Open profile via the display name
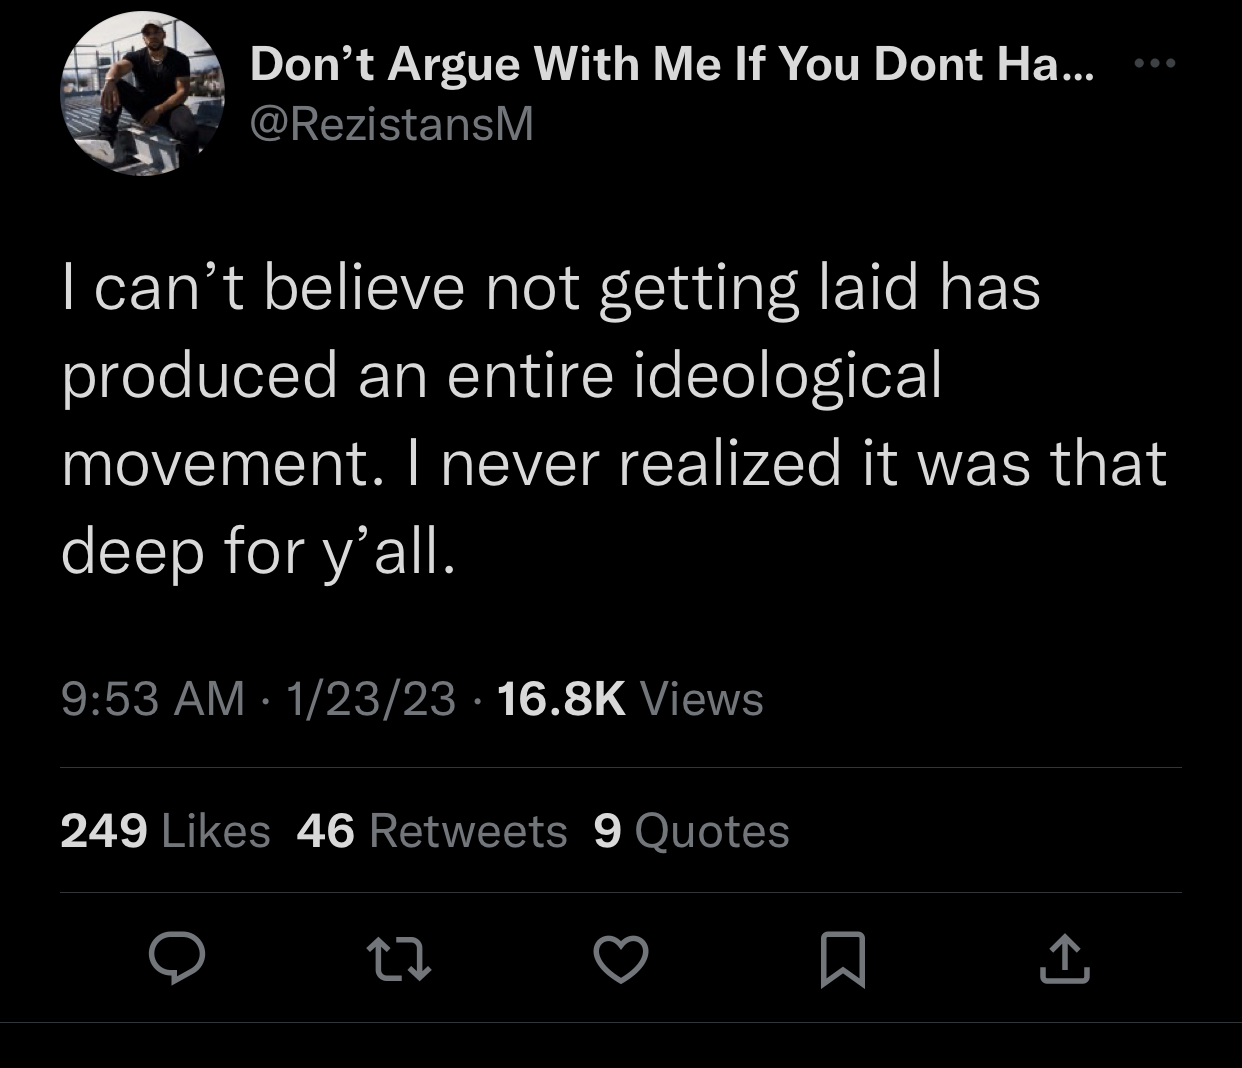Screen dimensions: 1242x1068 672,65
